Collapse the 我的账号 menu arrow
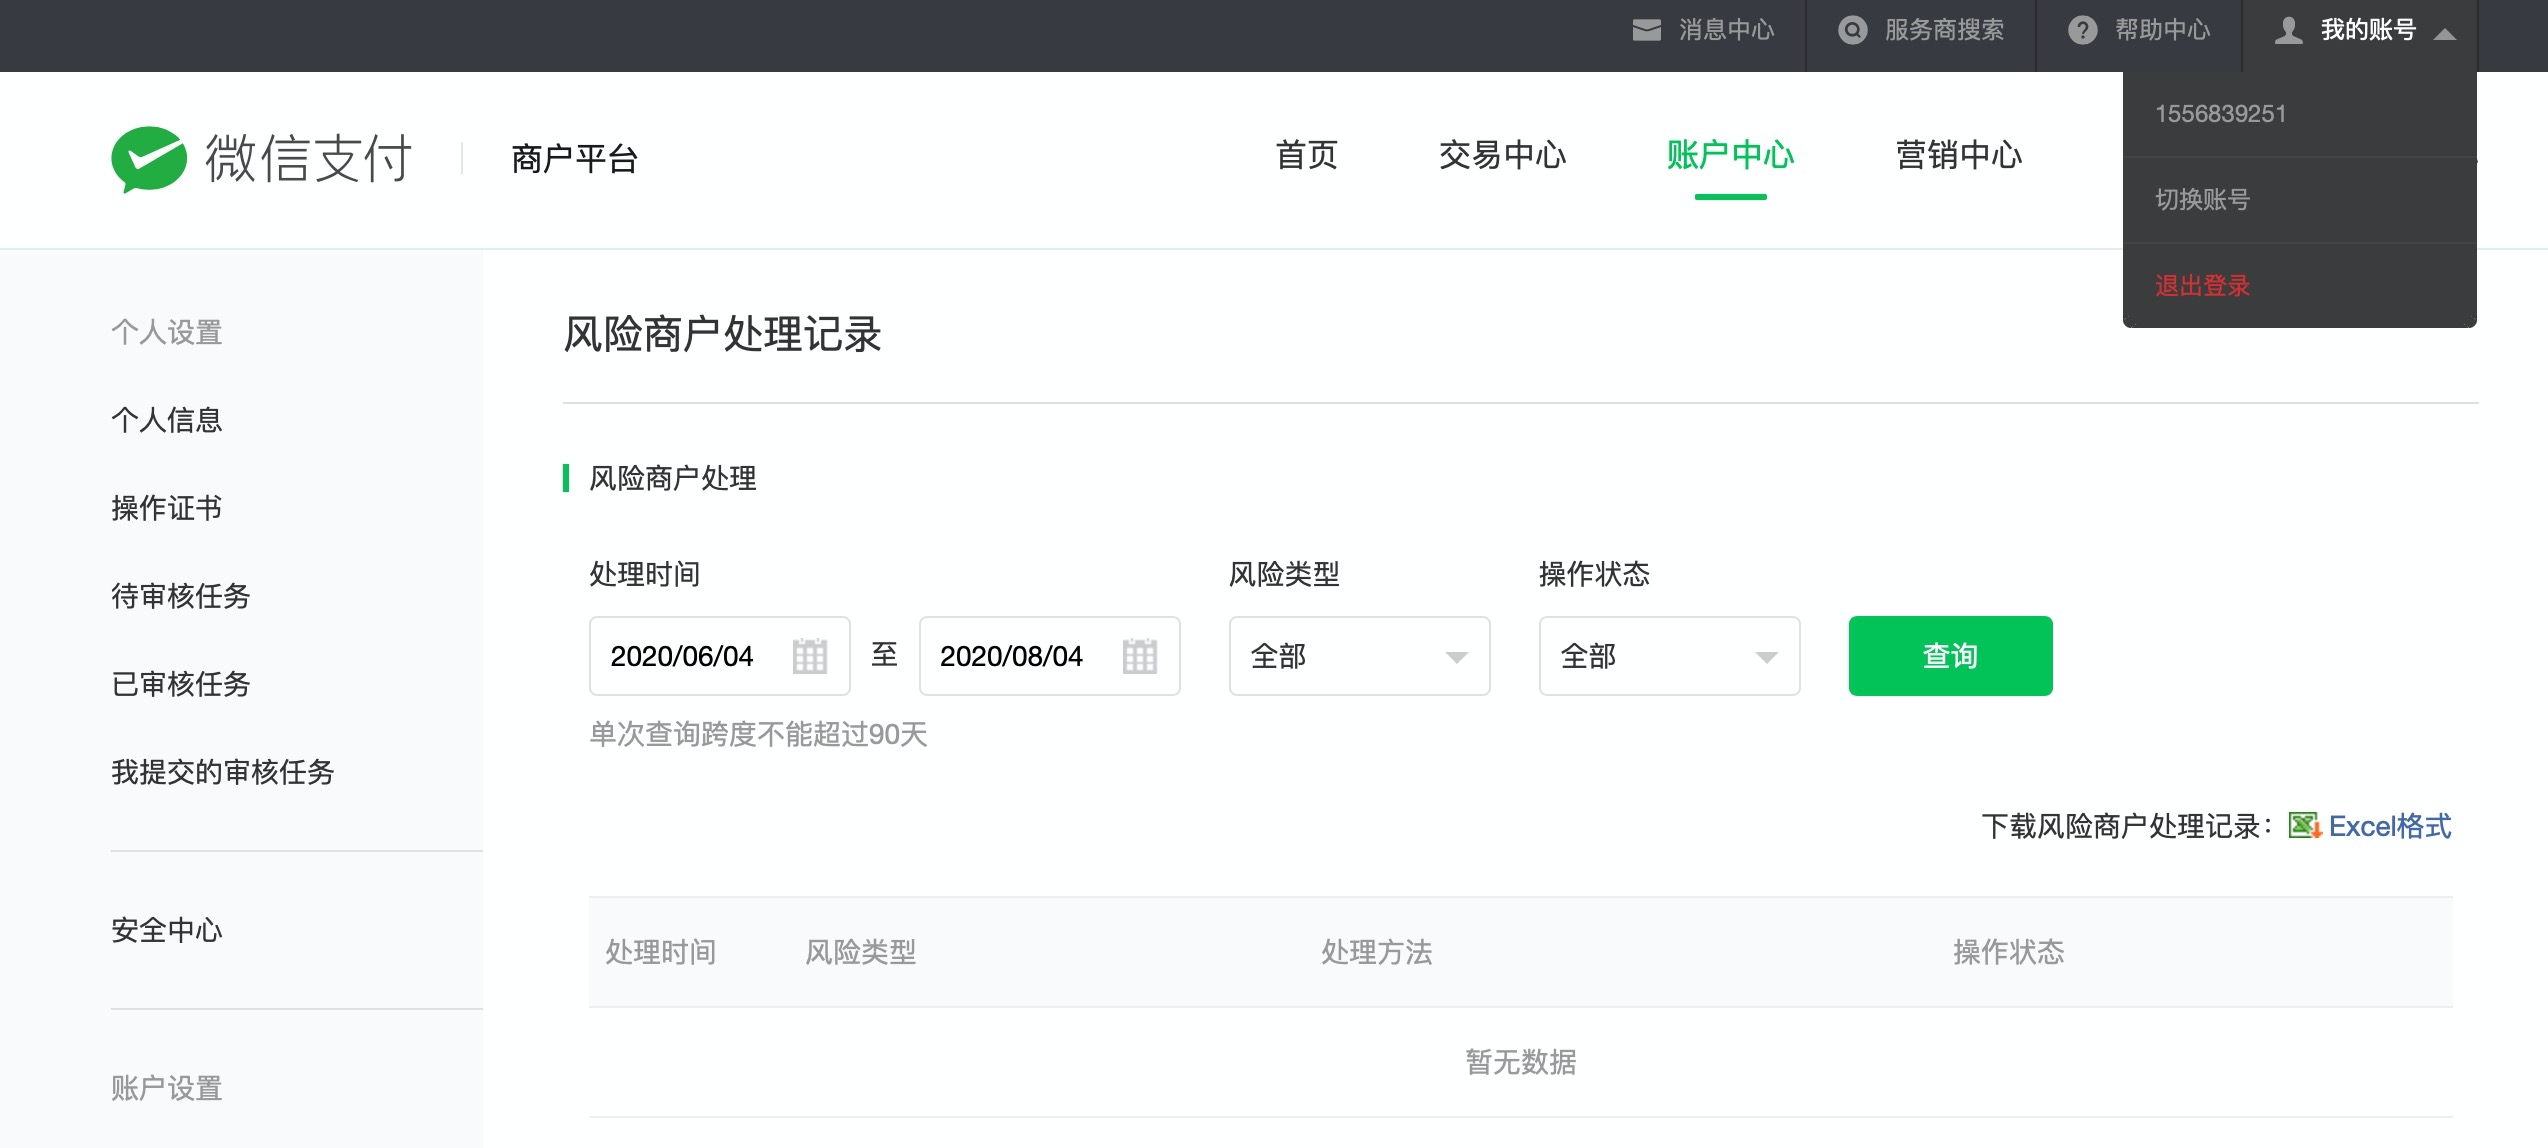The width and height of the screenshot is (2548, 1148). click(2445, 33)
